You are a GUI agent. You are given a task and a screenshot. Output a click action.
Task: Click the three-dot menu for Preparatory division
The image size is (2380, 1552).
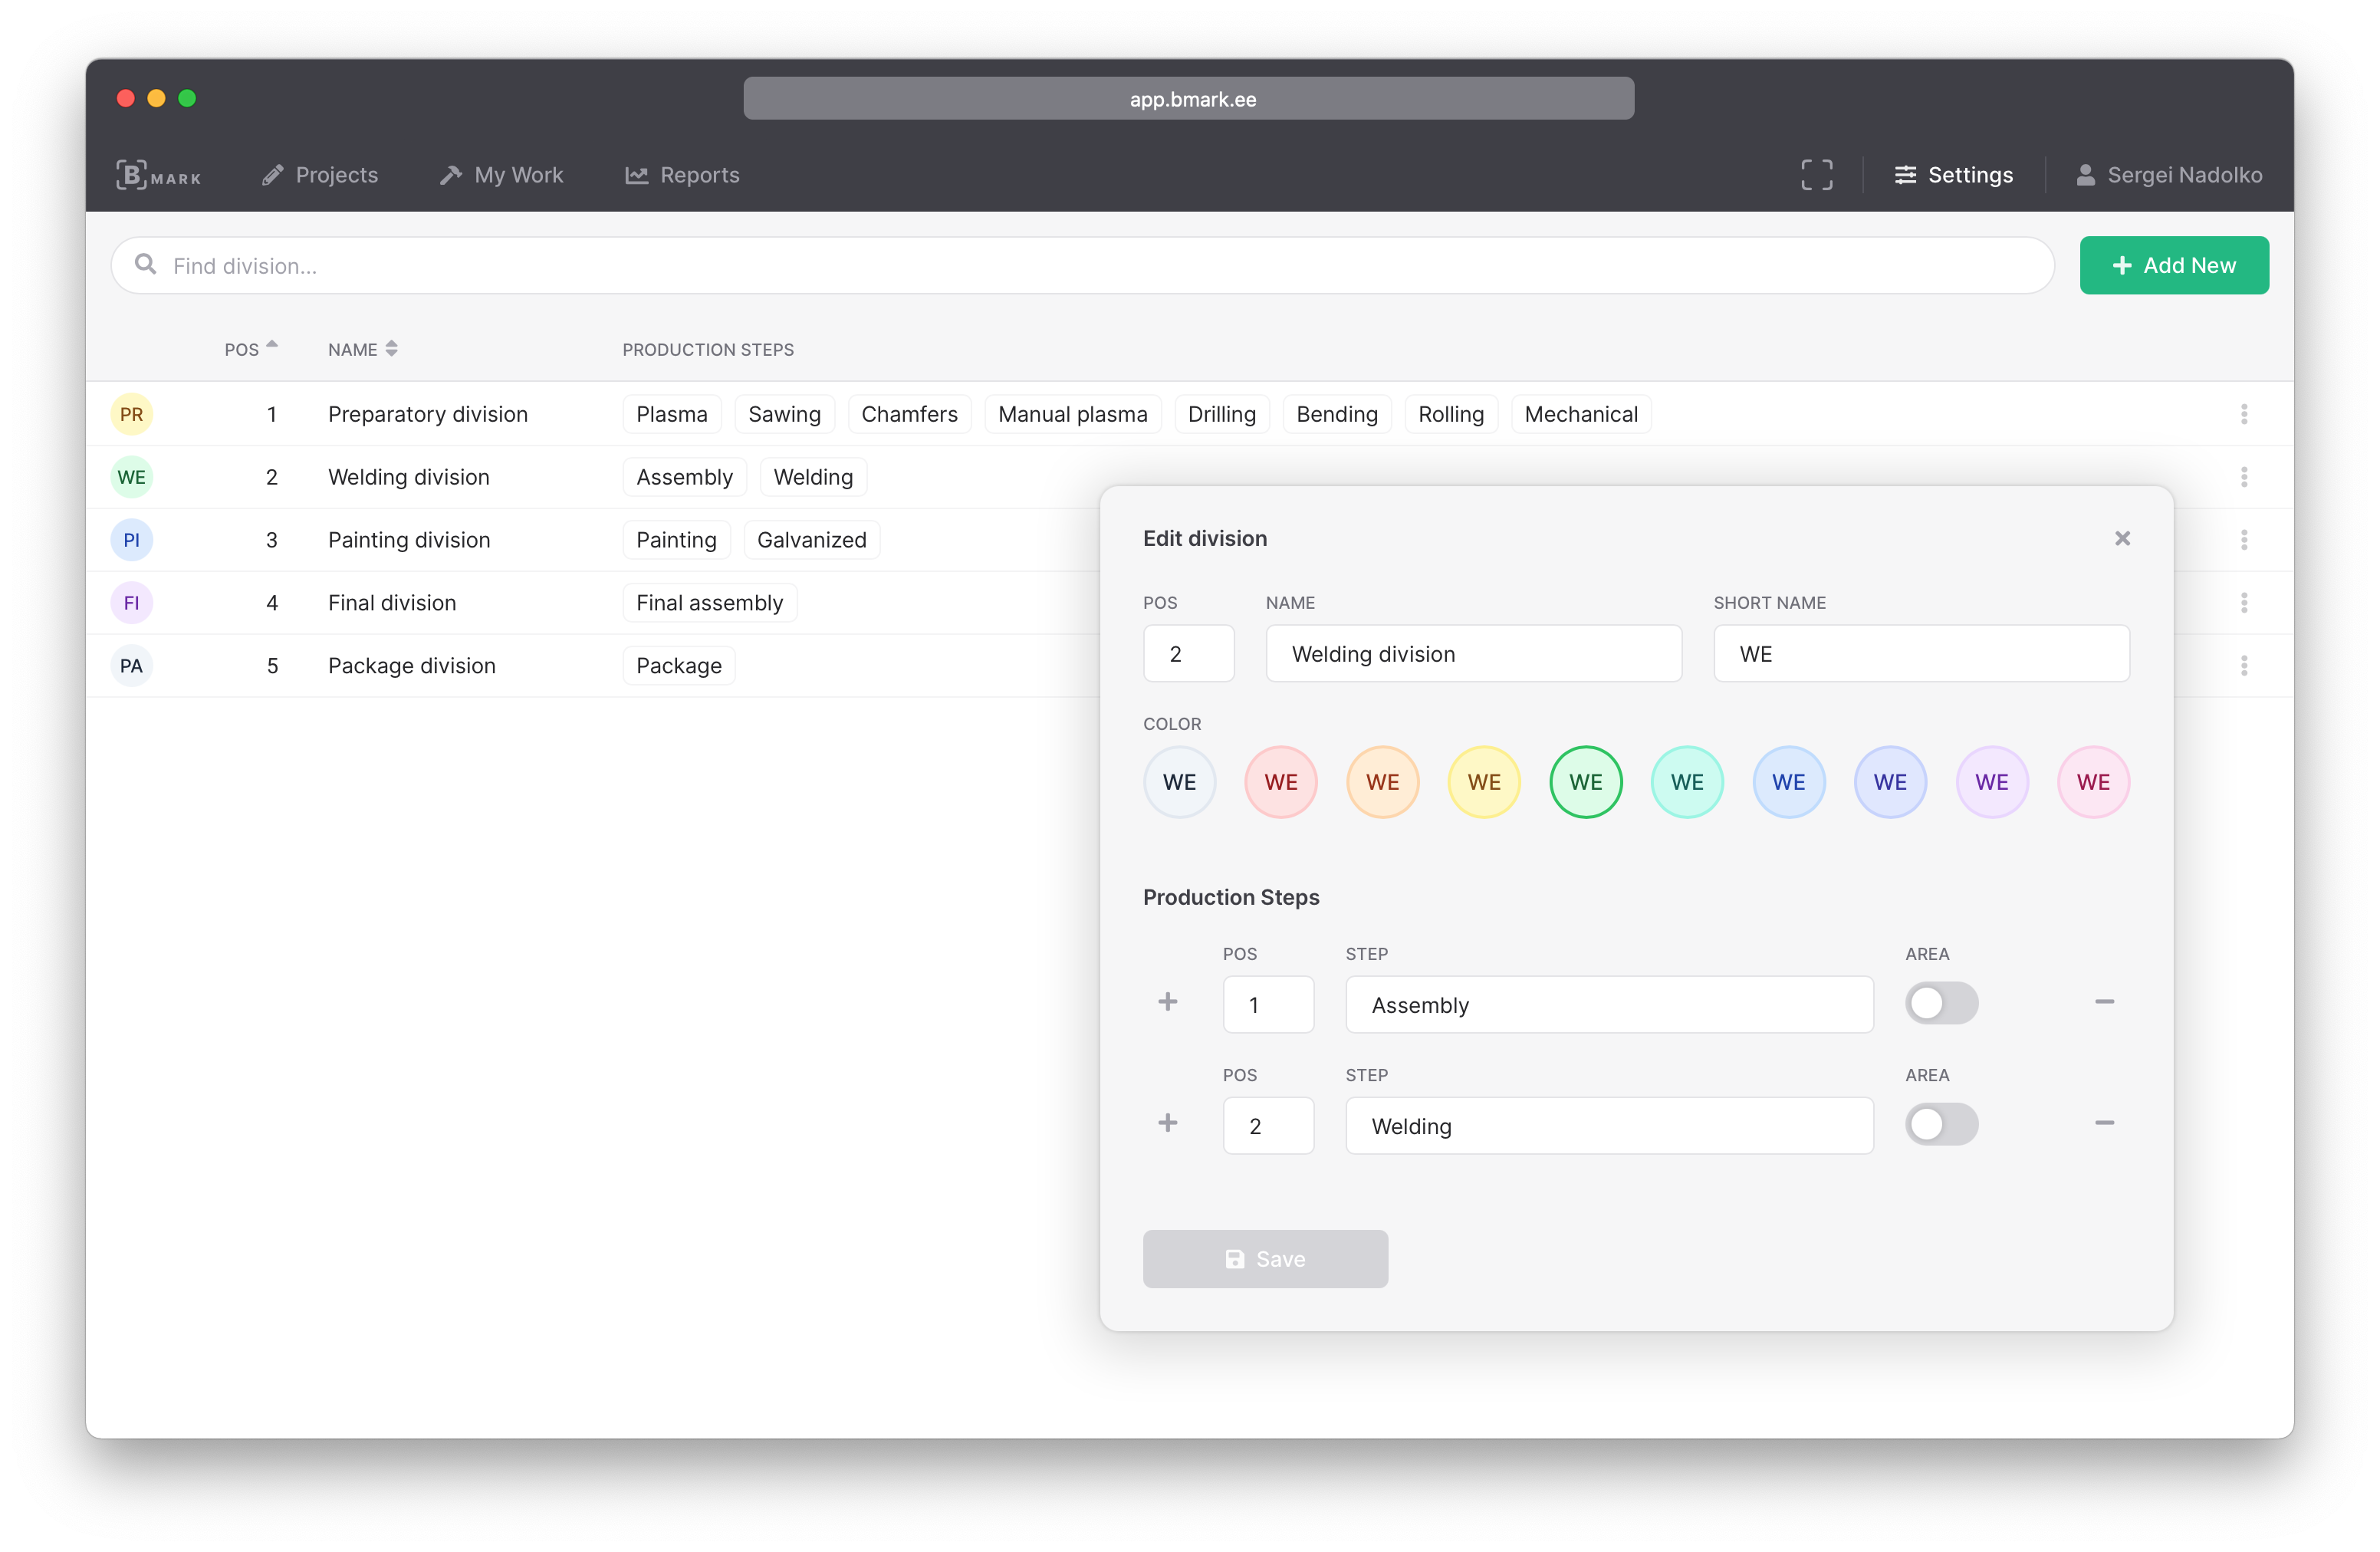[x=2245, y=413]
